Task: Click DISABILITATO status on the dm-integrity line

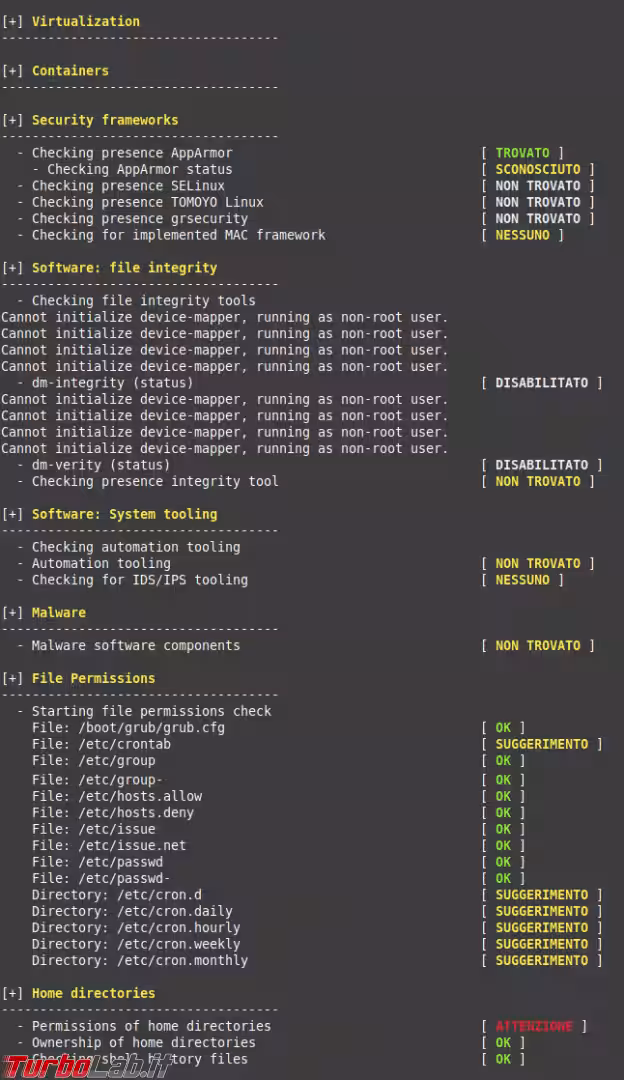Action: coord(541,383)
